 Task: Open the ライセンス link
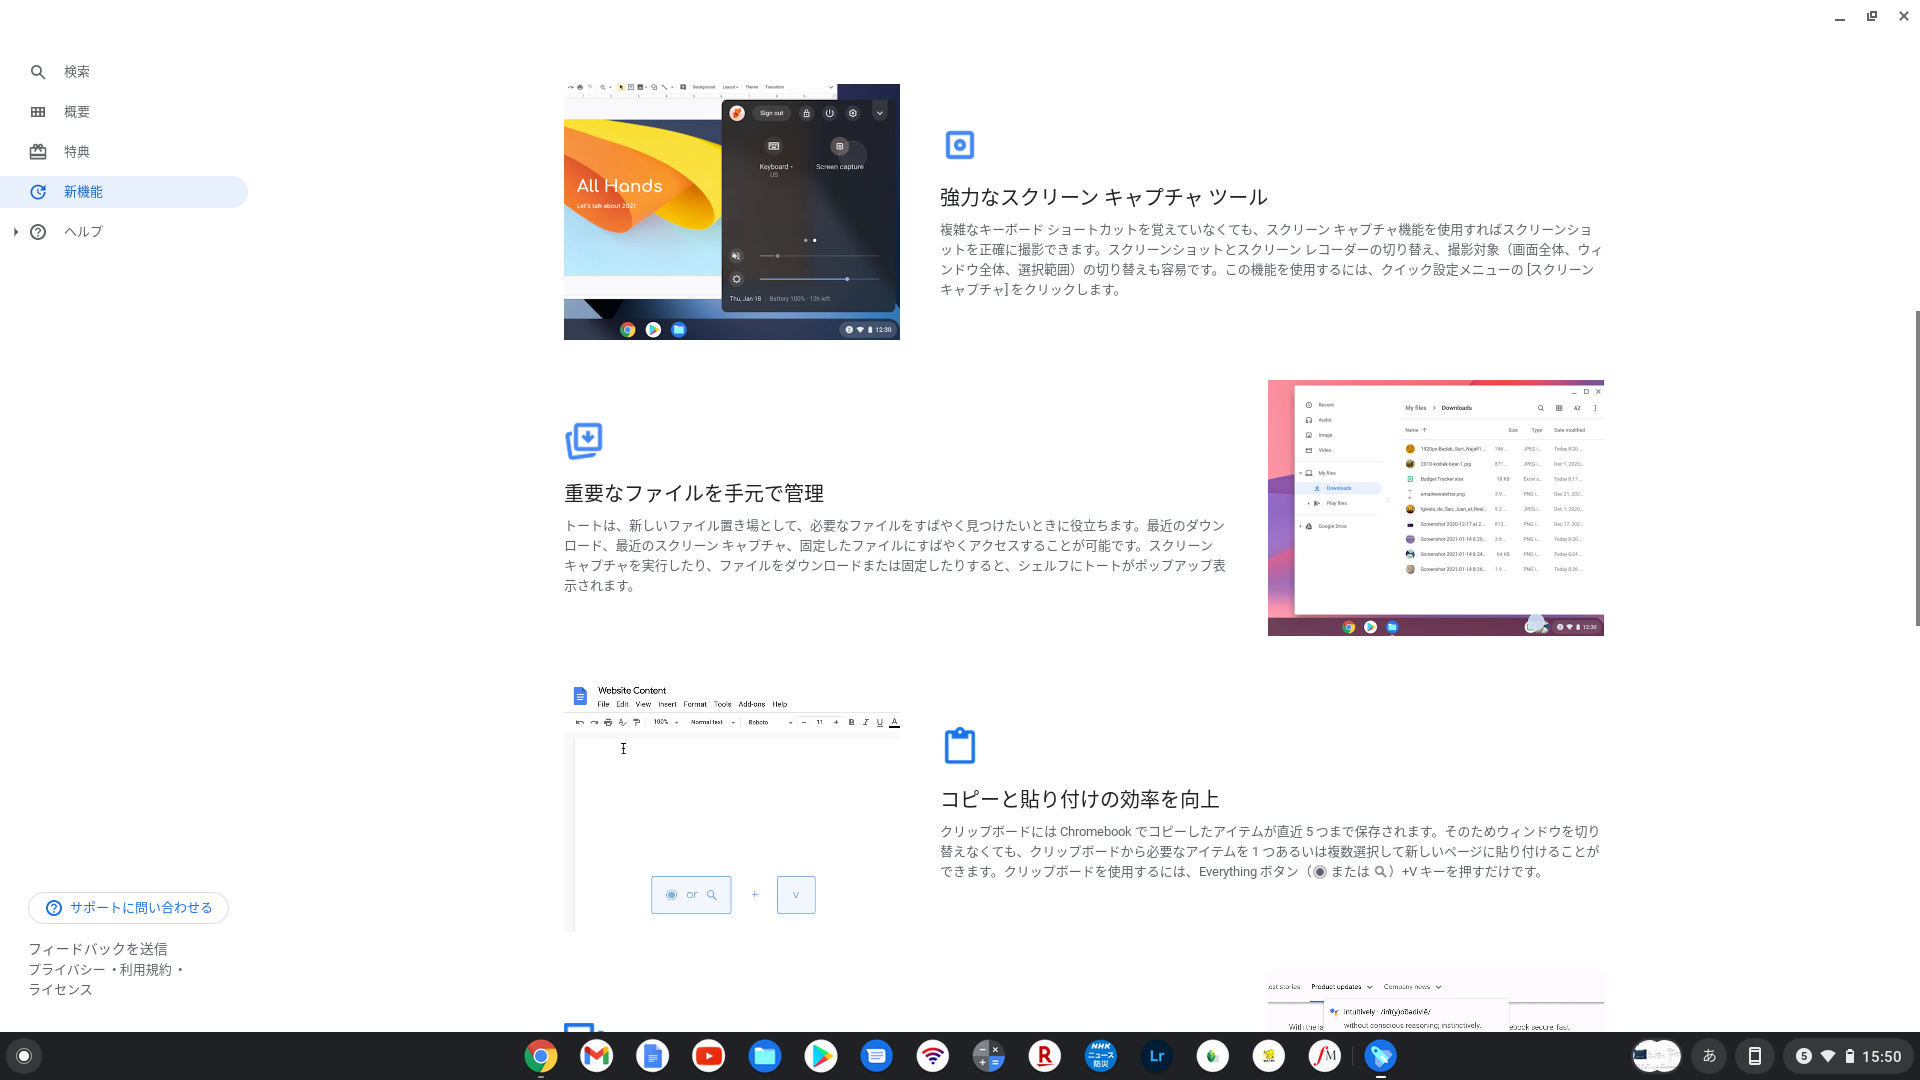click(x=60, y=990)
